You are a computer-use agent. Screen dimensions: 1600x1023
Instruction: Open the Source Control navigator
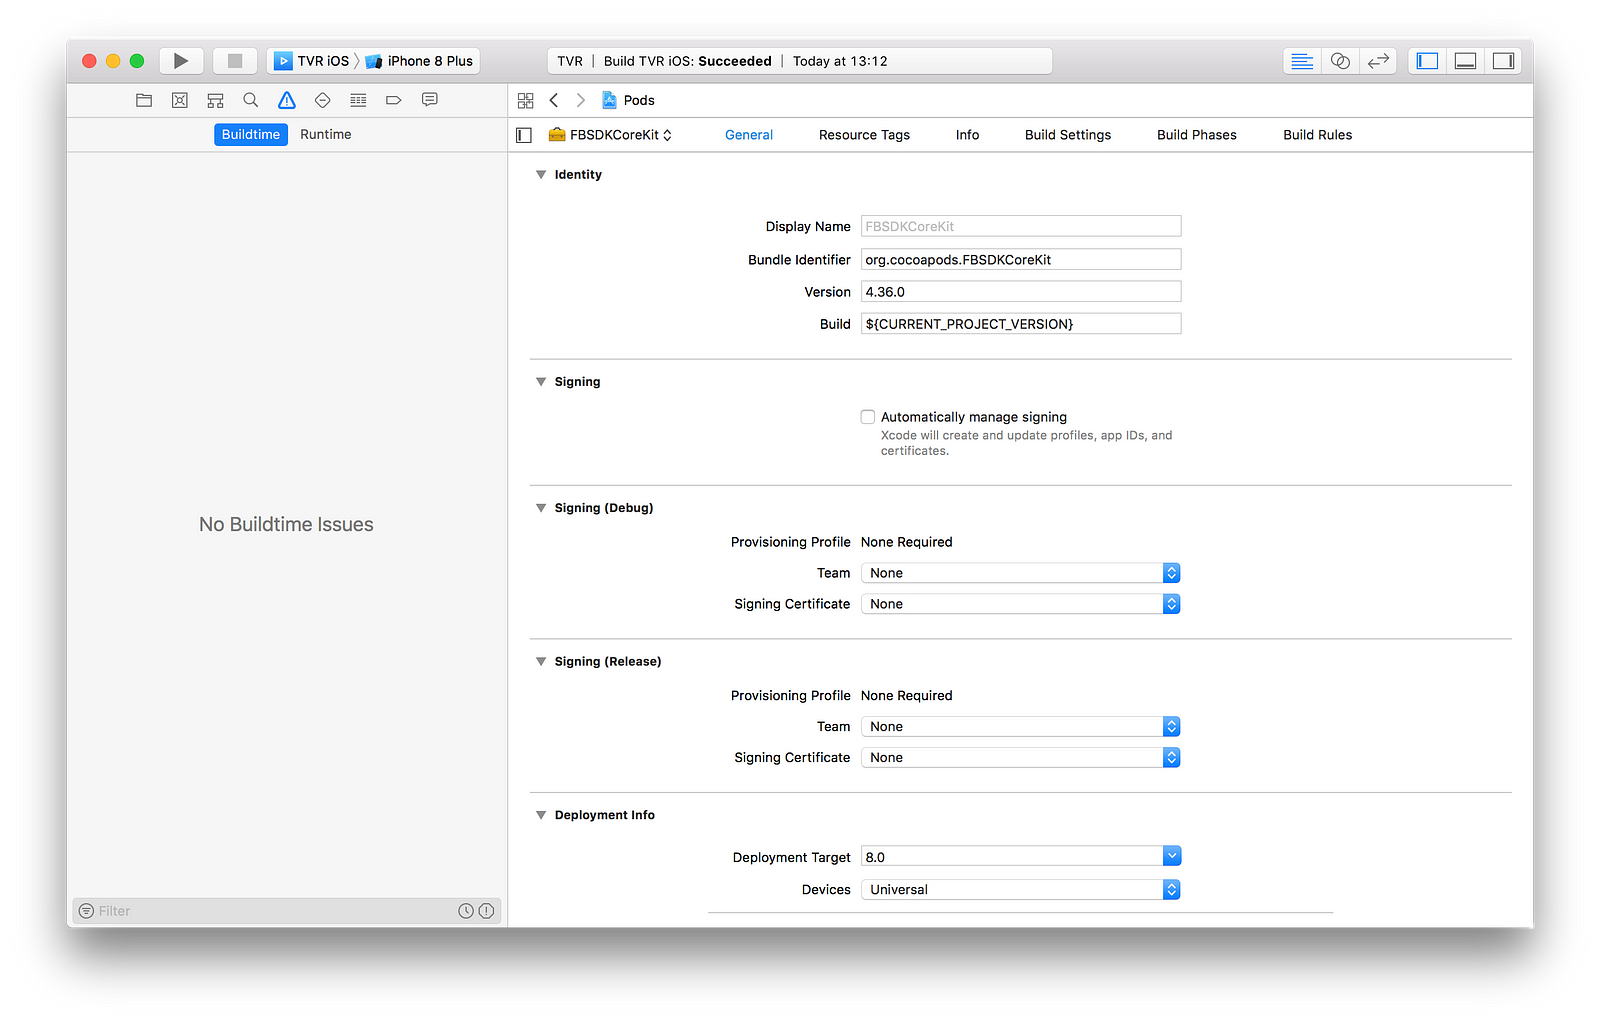[x=180, y=100]
